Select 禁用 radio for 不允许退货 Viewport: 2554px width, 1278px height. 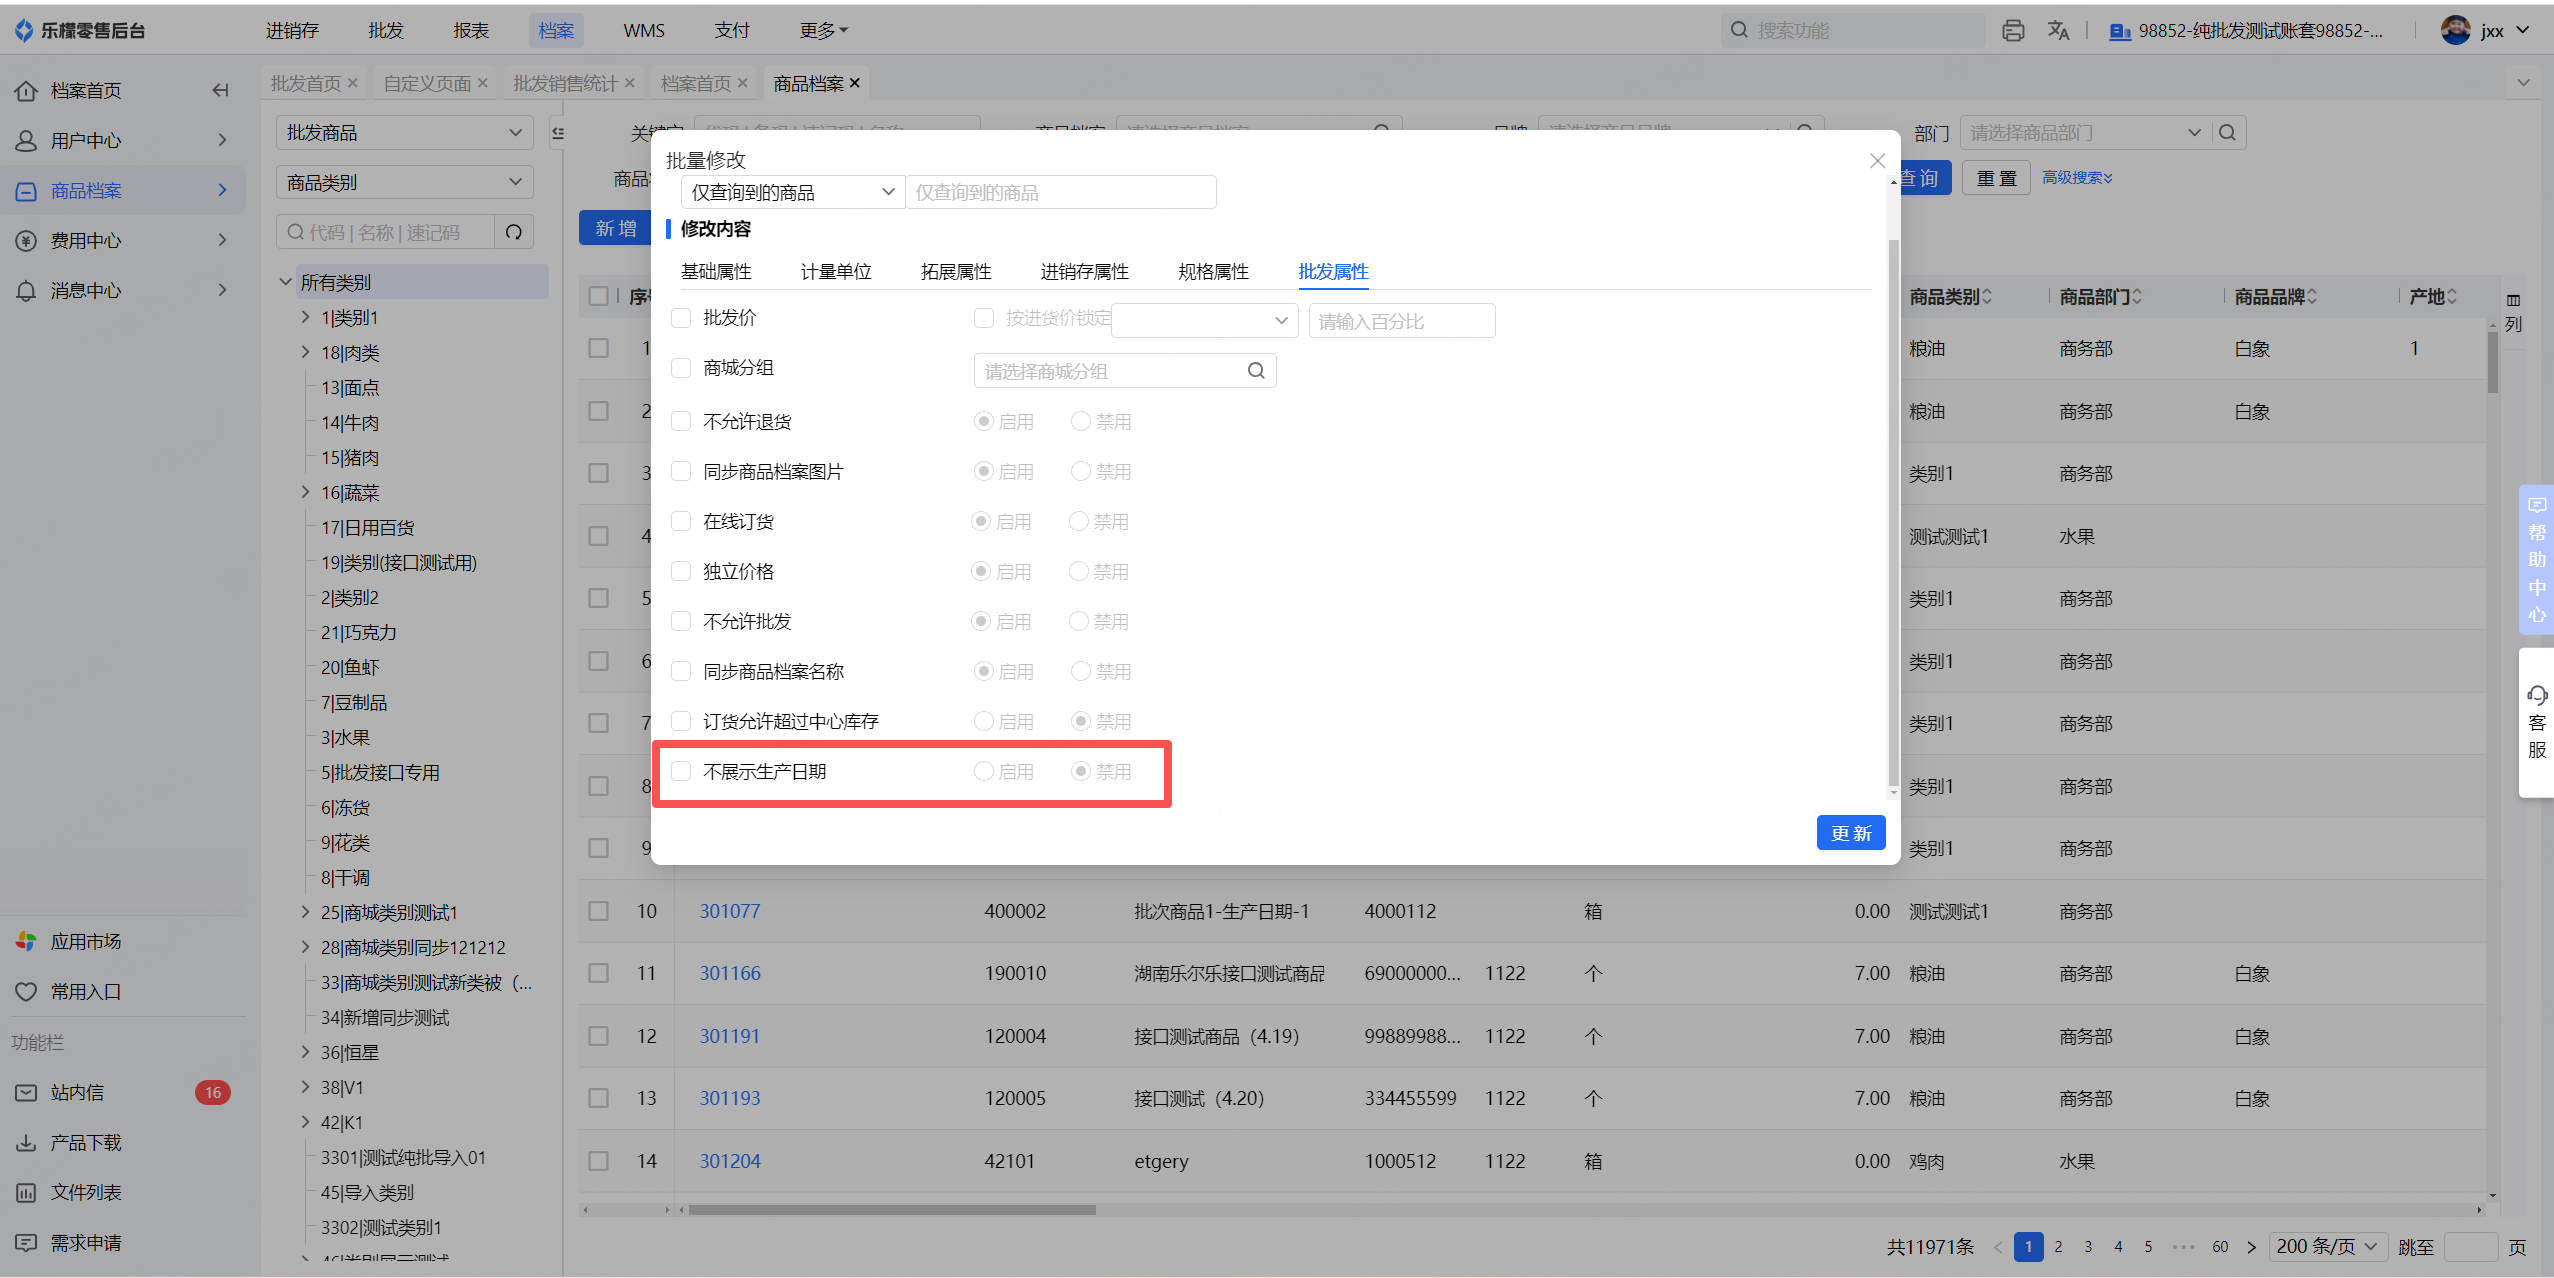1081,421
